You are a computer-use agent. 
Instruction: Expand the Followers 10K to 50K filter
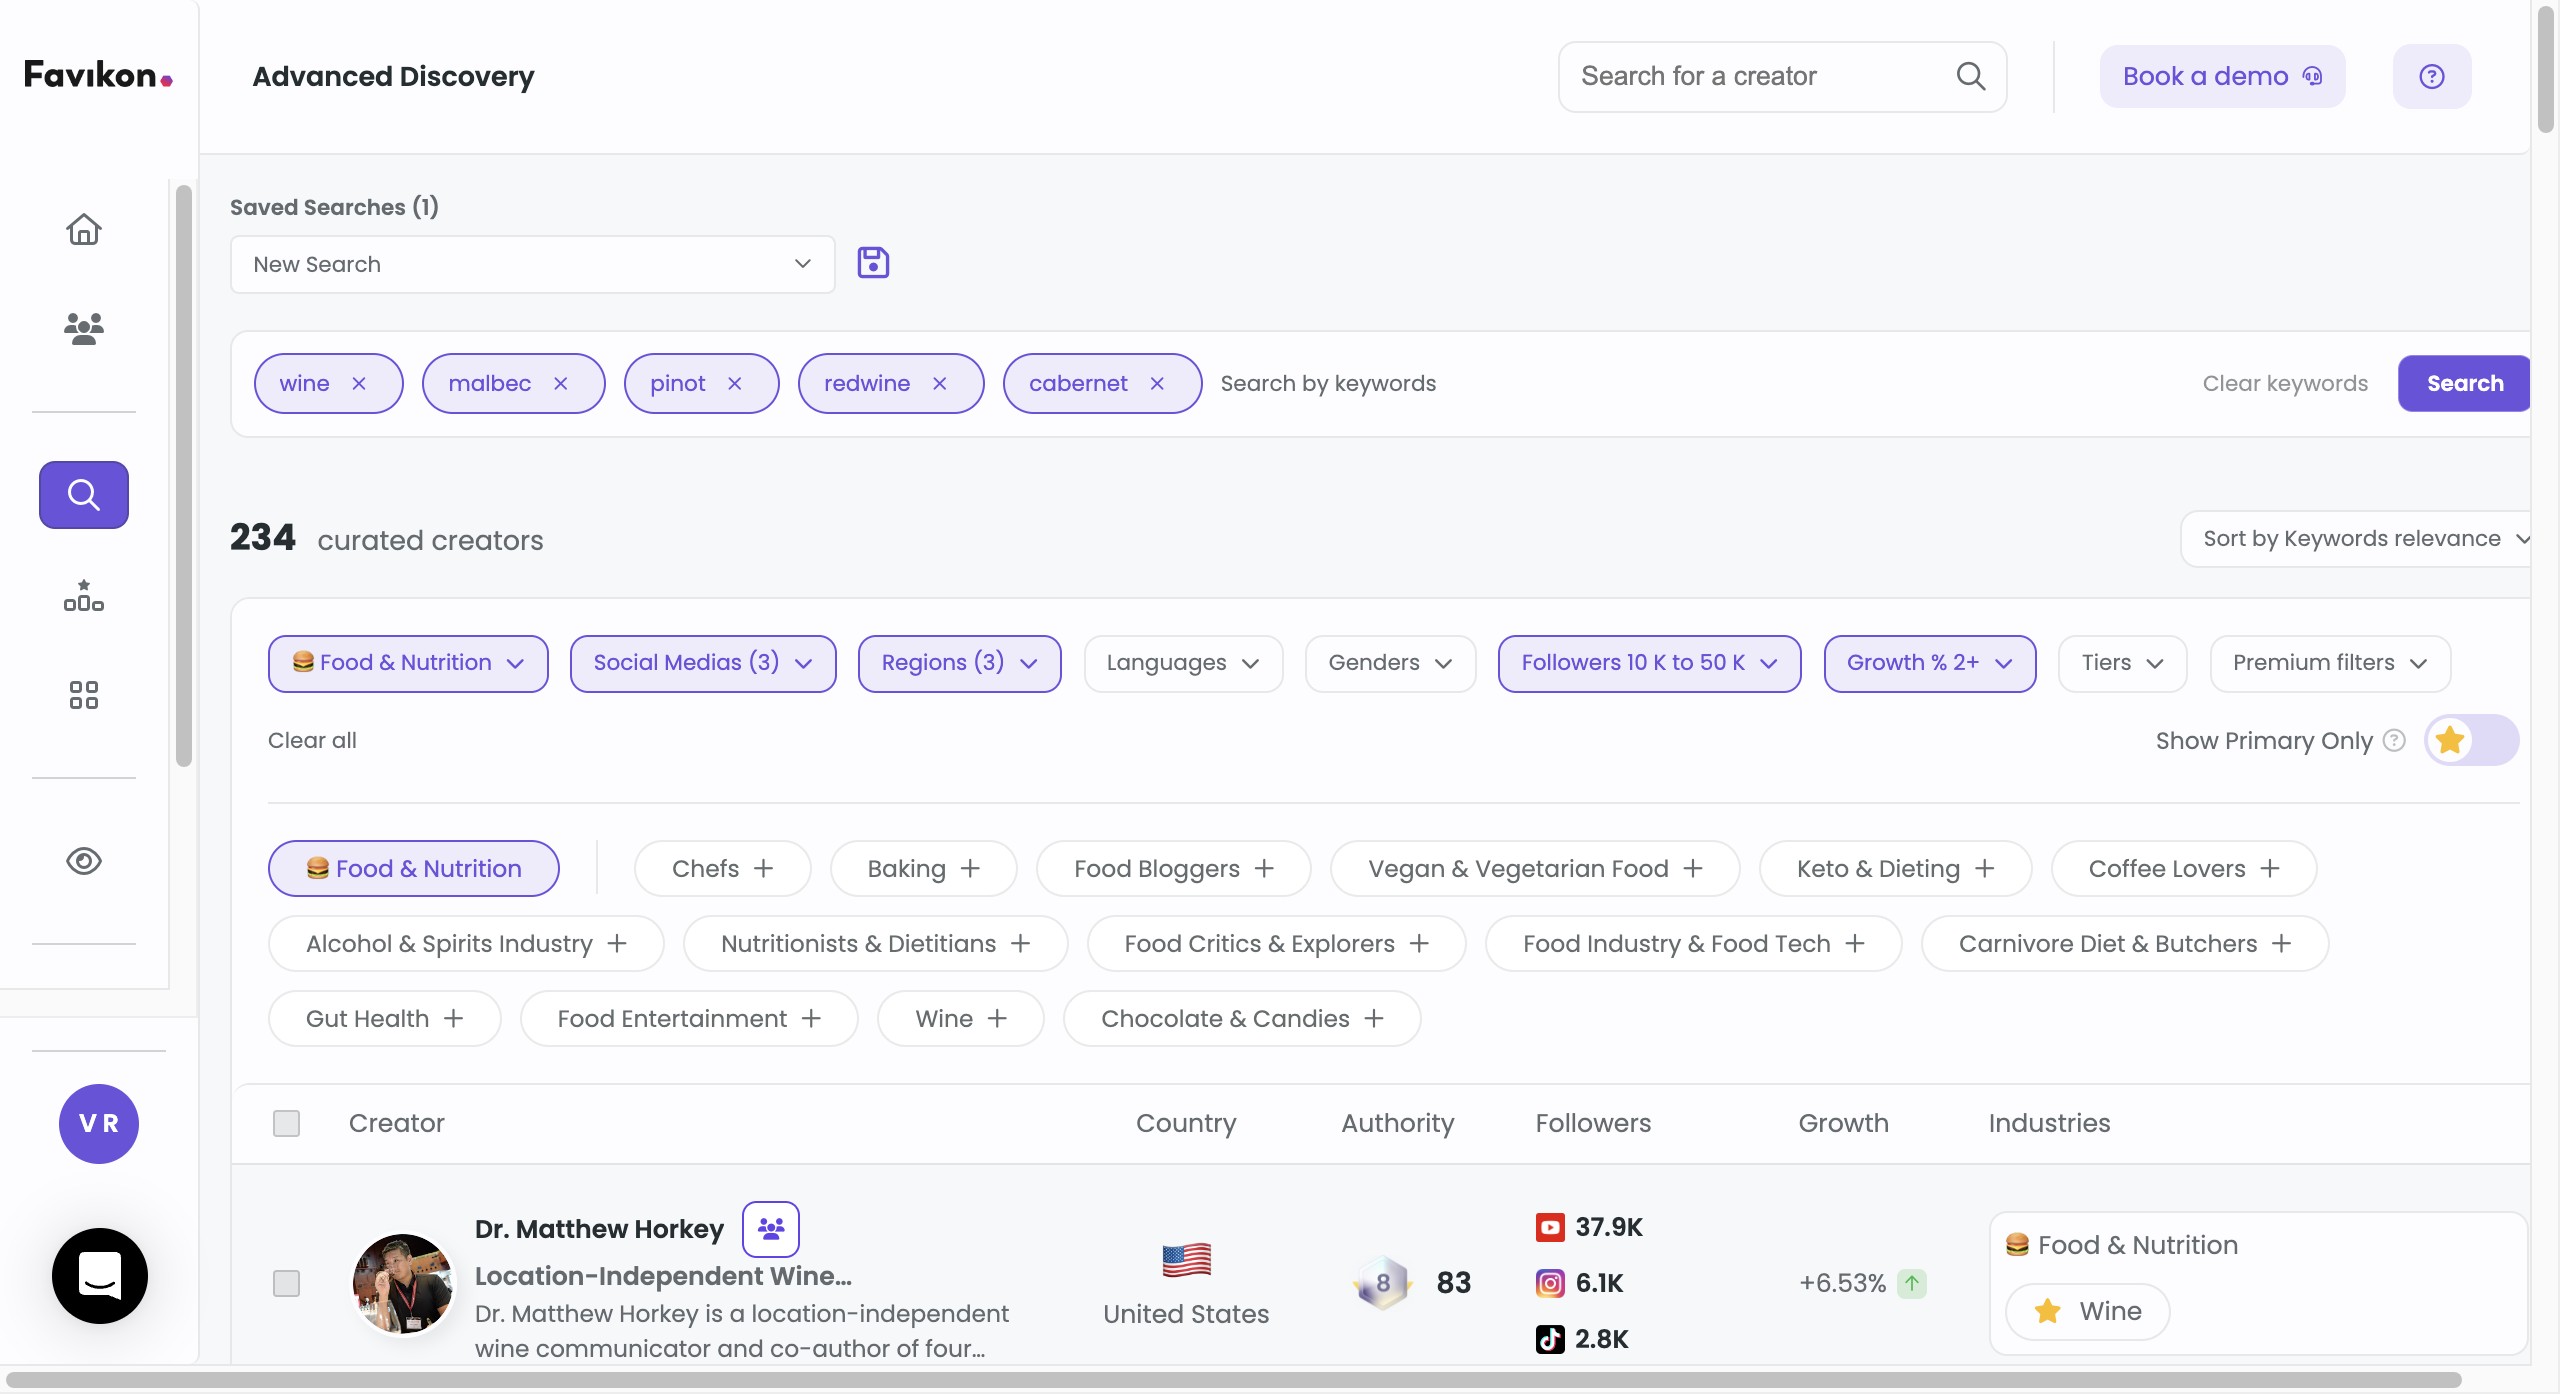(1648, 663)
